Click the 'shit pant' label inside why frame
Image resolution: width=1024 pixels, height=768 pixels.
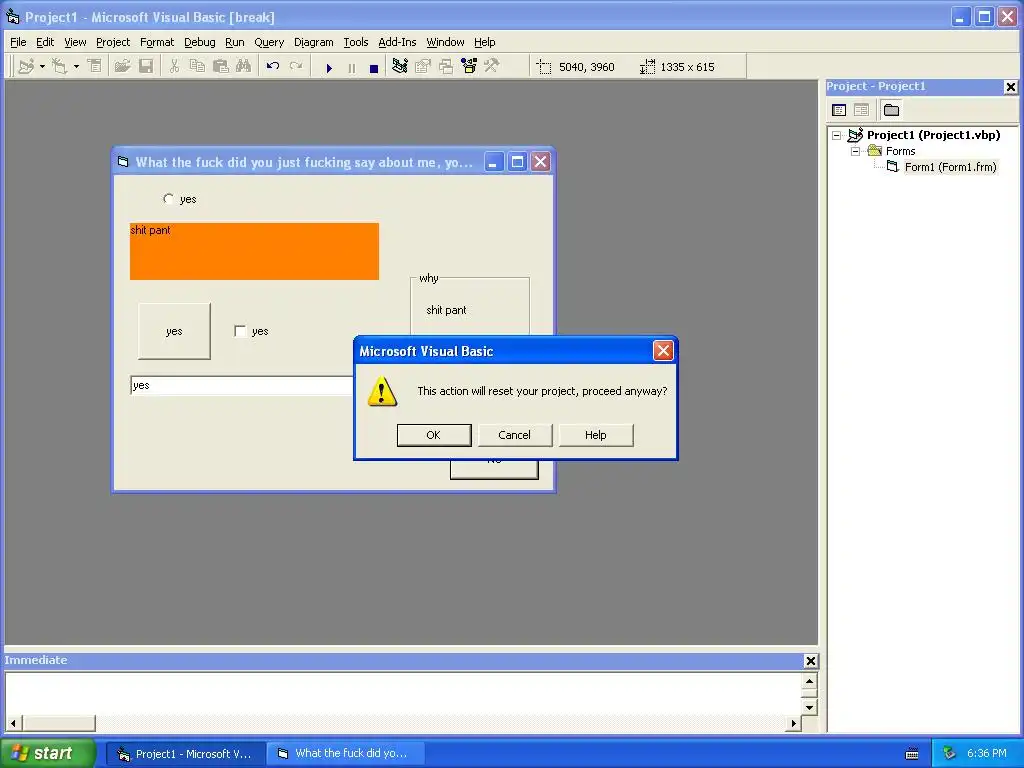click(x=446, y=310)
